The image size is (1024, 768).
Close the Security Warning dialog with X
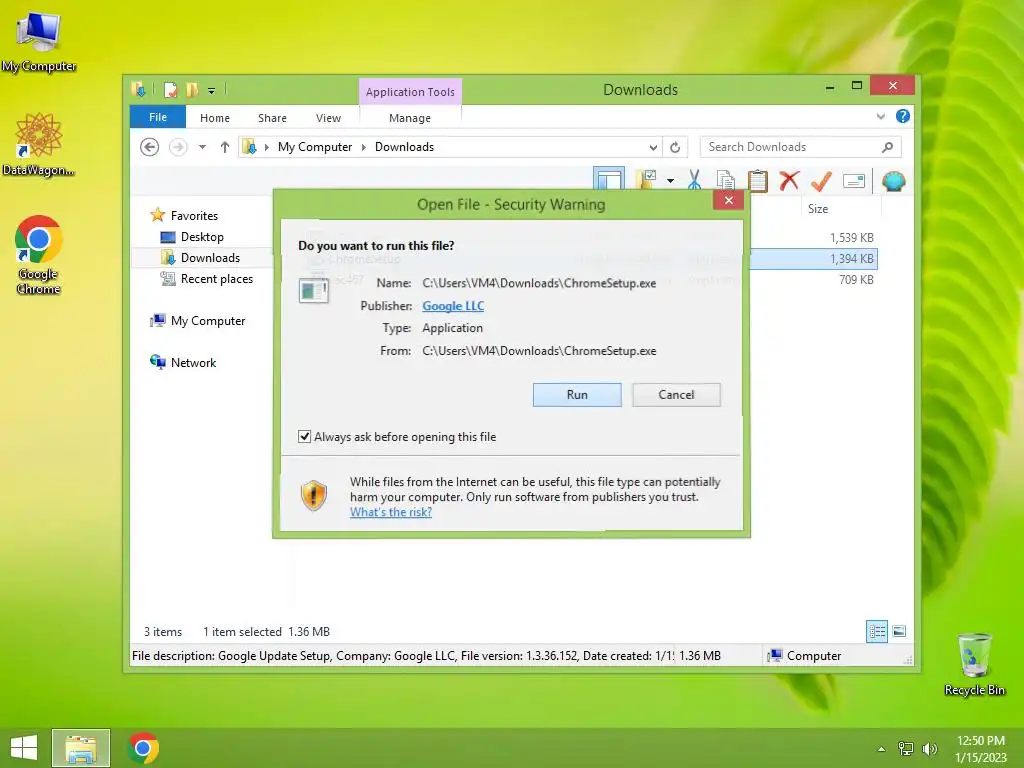(729, 200)
